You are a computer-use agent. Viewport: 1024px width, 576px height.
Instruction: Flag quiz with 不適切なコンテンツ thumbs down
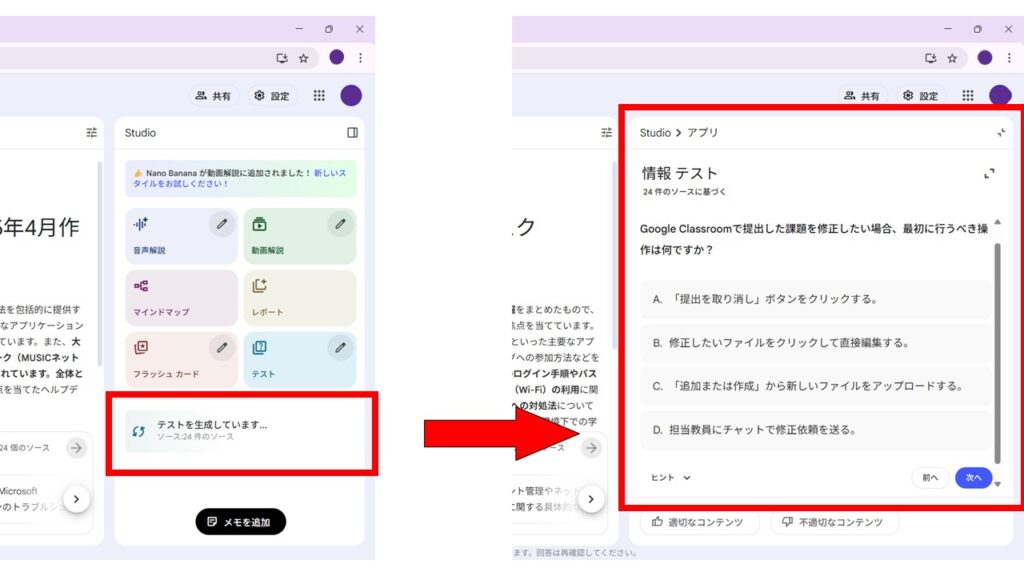[x=833, y=522]
